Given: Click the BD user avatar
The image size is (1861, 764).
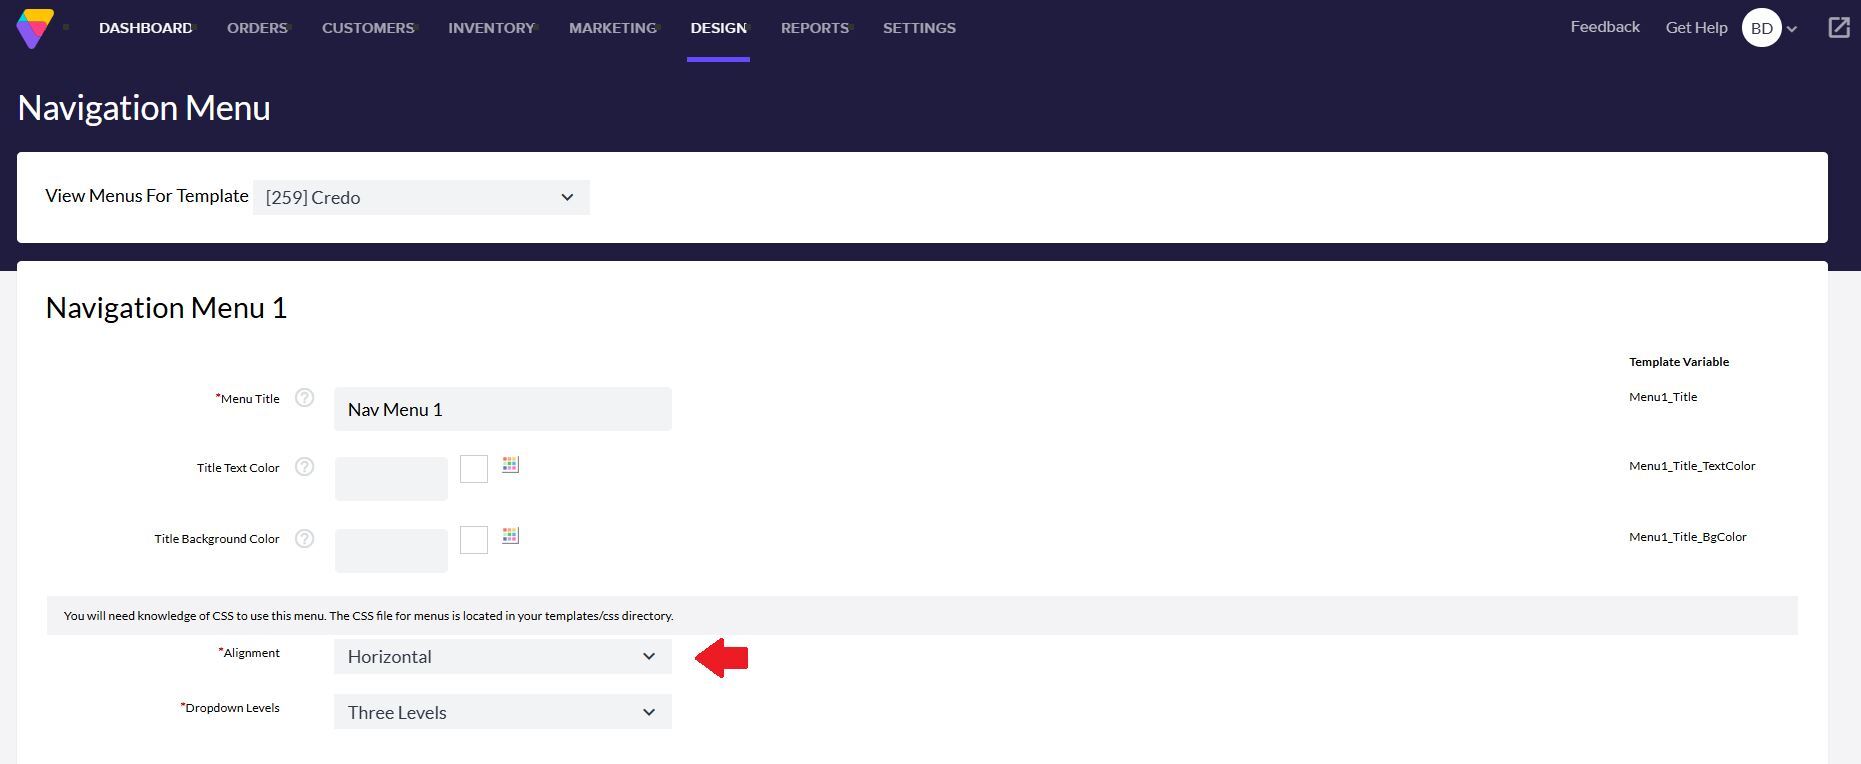Looking at the screenshot, I should 1761,28.
